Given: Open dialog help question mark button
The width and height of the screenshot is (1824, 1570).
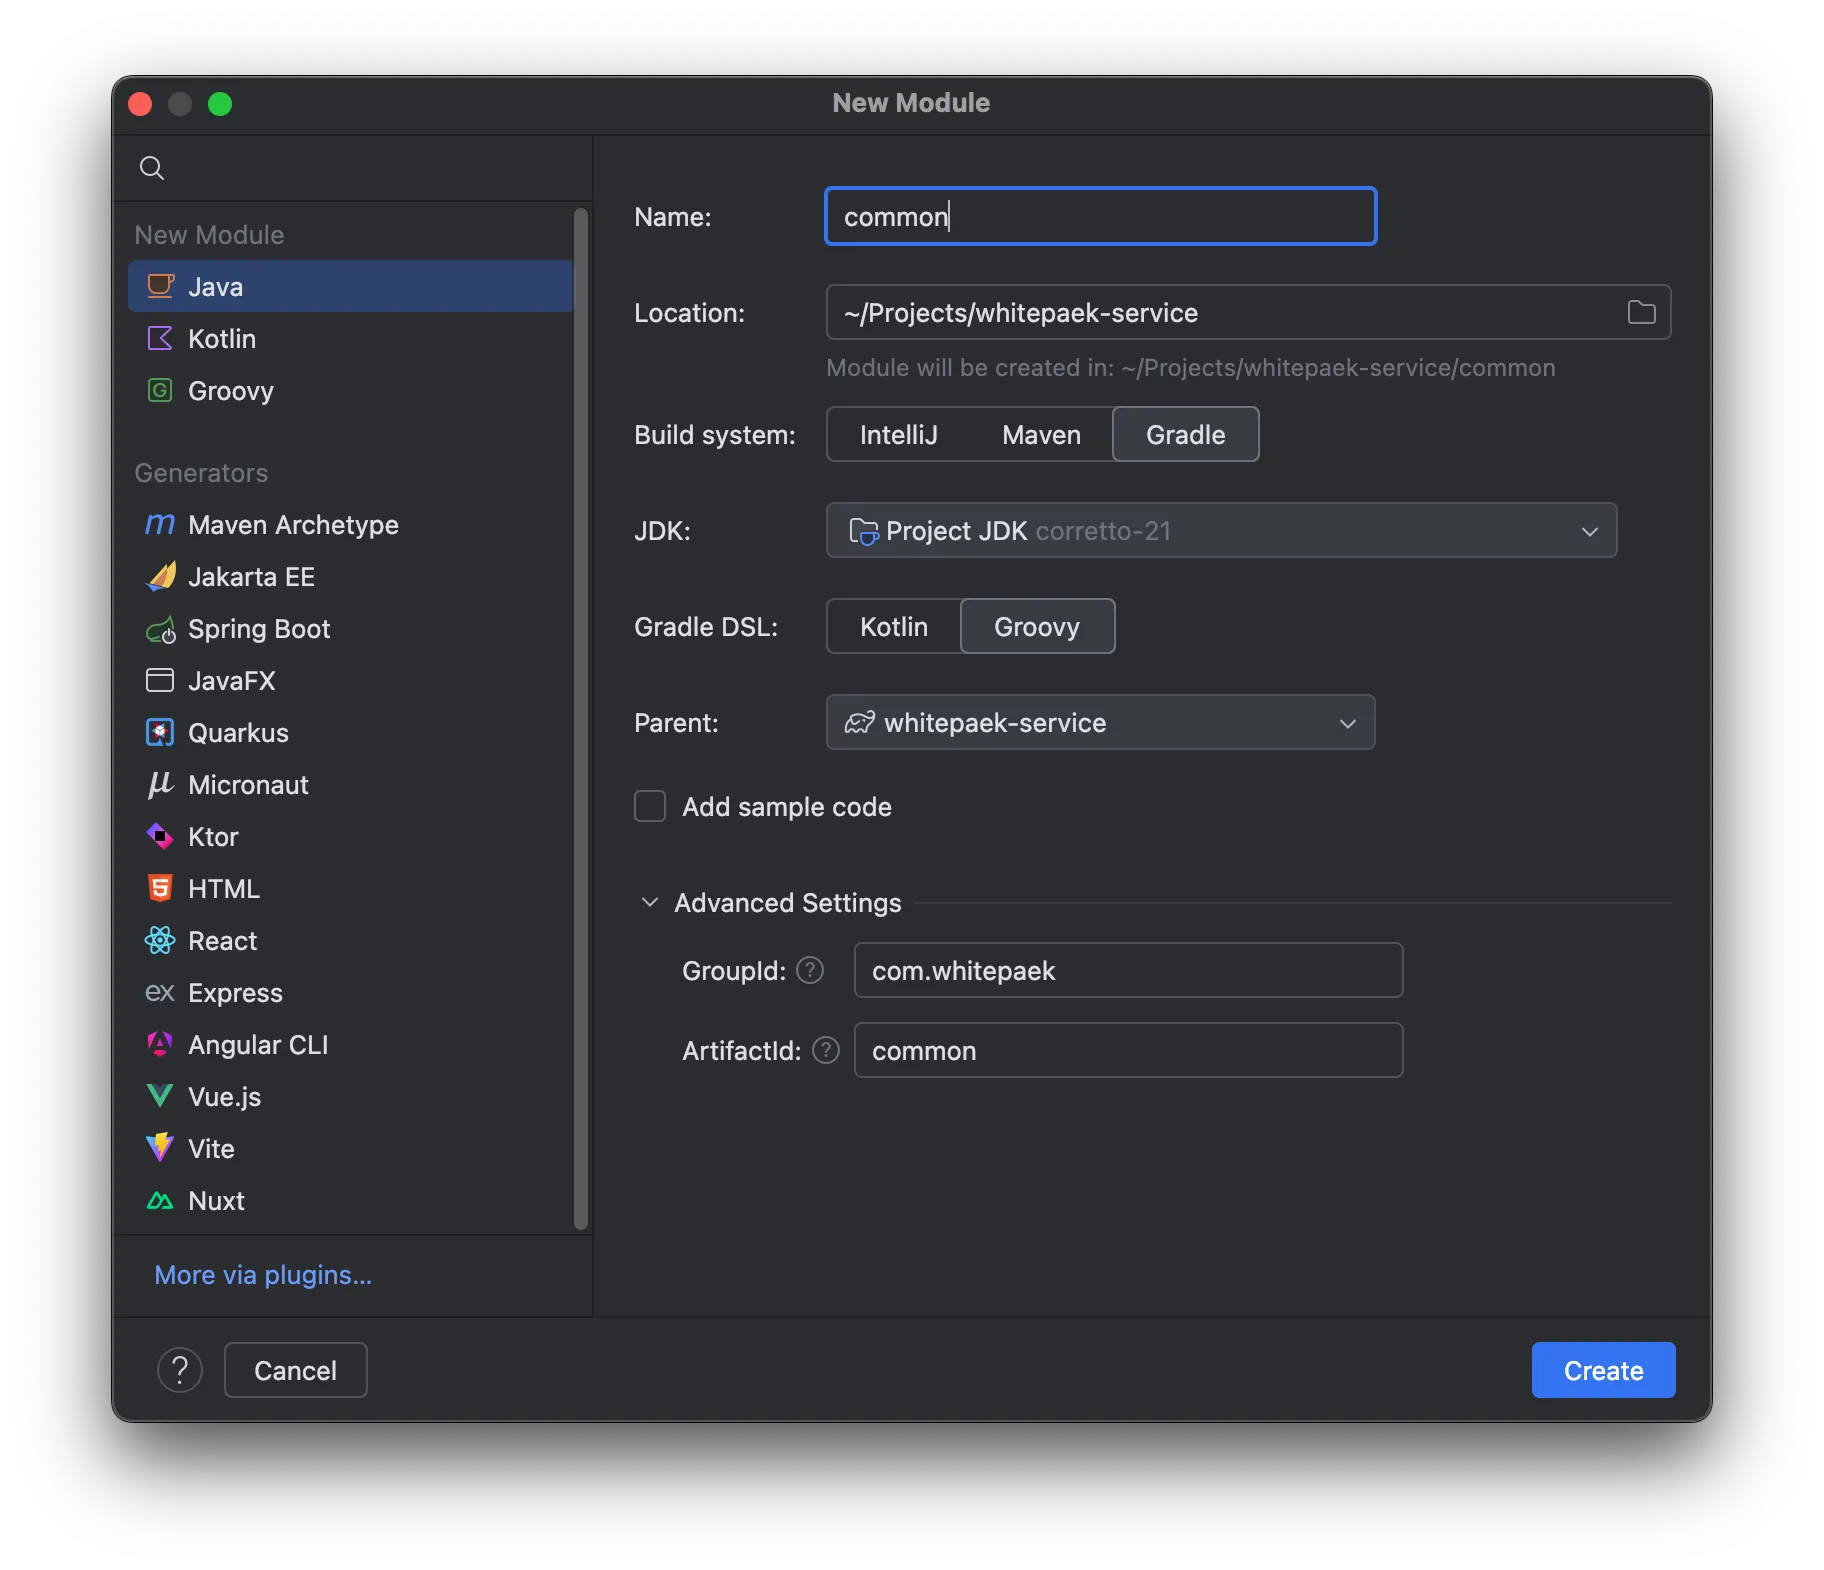Looking at the screenshot, I should [180, 1370].
